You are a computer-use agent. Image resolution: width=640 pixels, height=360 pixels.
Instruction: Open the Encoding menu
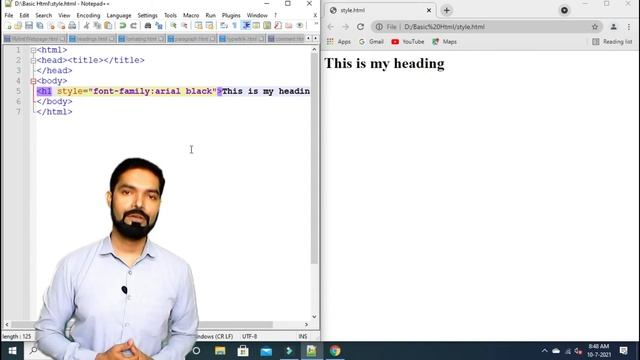point(88,16)
